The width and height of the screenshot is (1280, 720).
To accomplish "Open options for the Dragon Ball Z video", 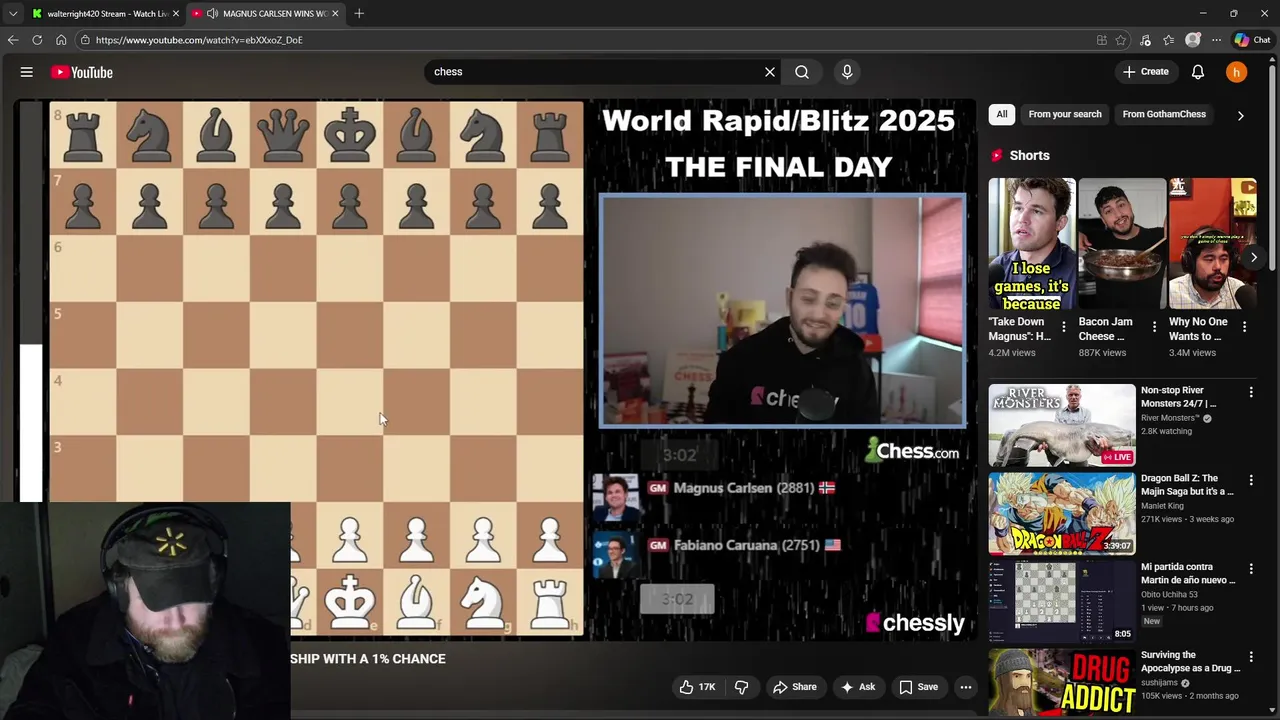I will click(1251, 480).
